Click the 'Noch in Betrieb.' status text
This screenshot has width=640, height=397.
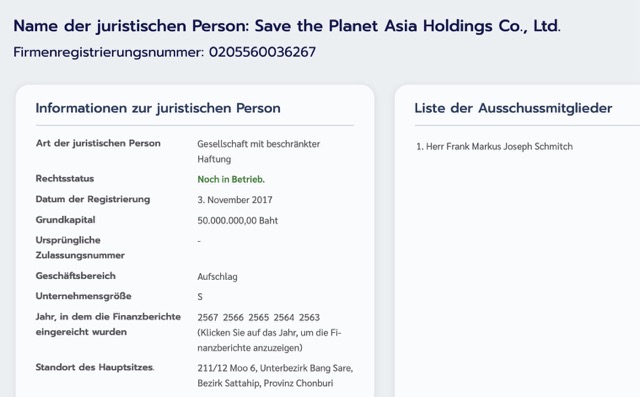coord(231,180)
